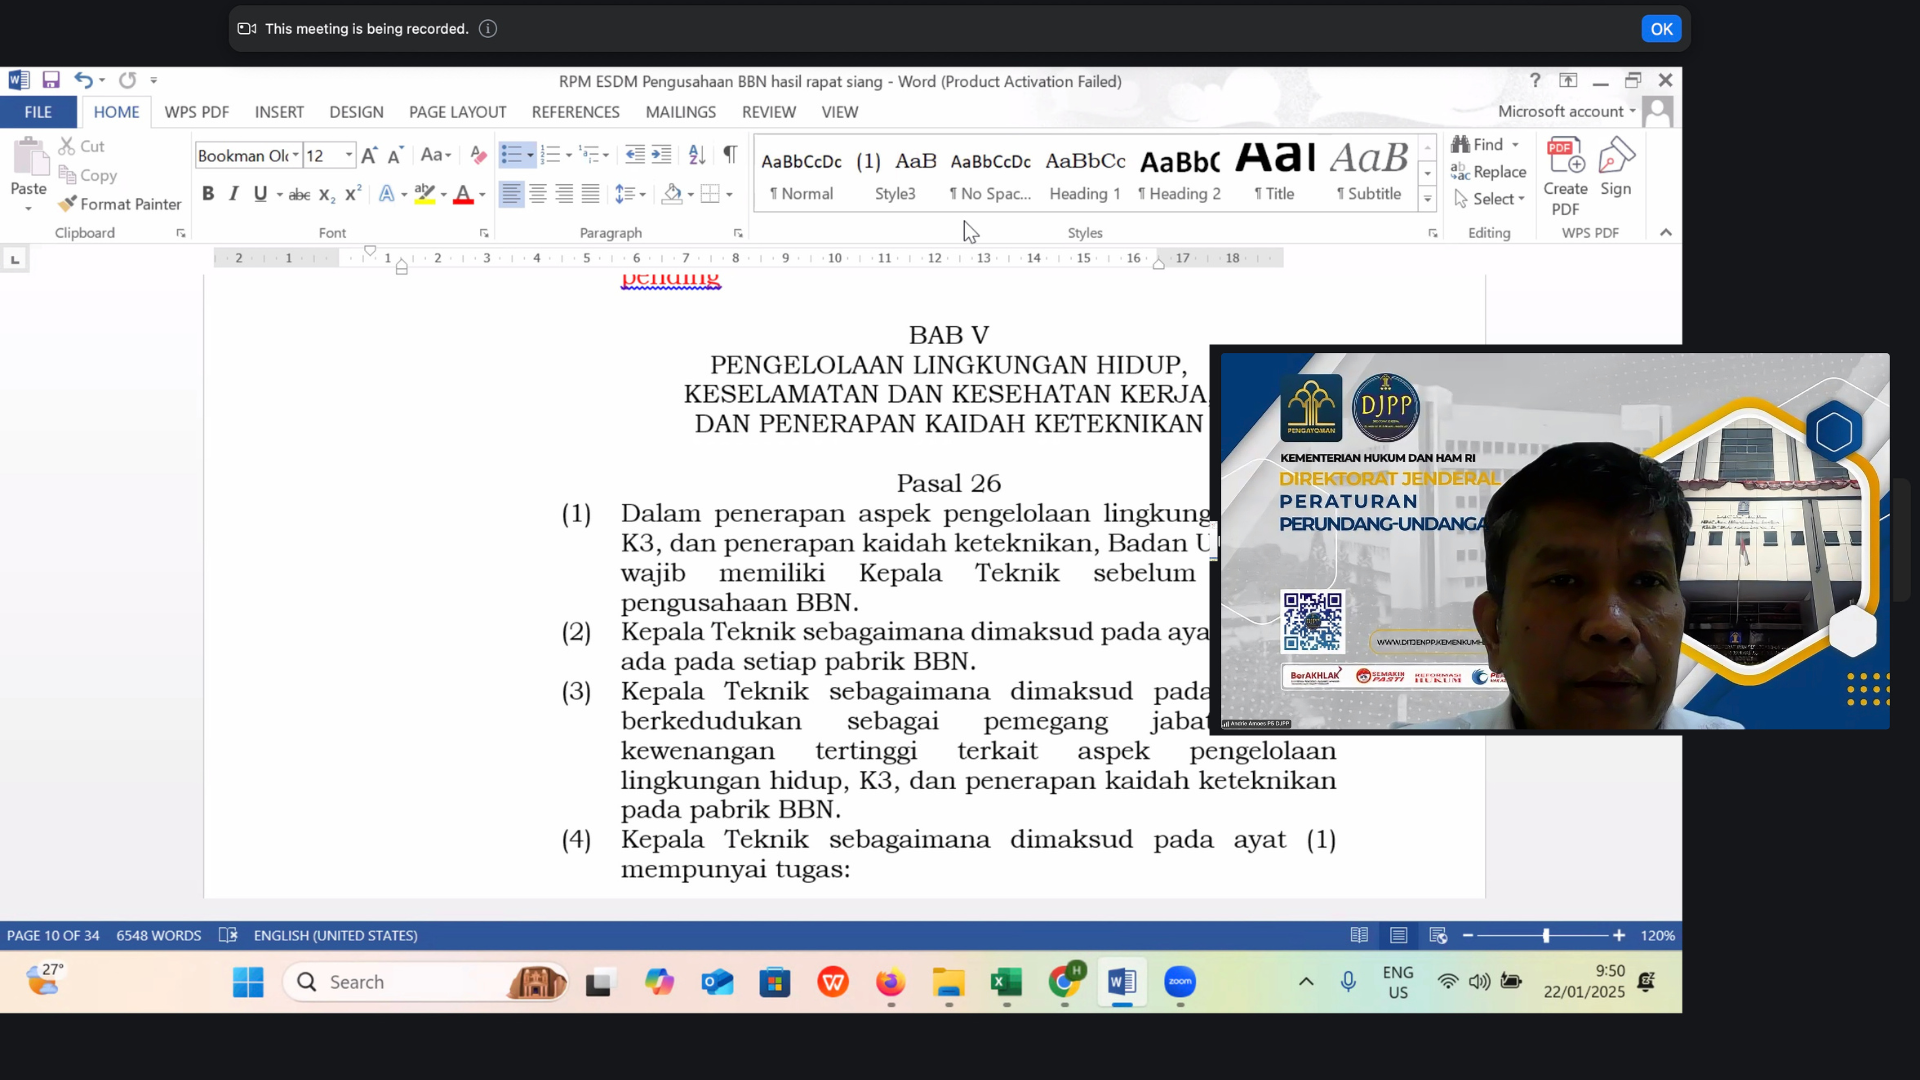Toggle Align Left paragraph alignment
Viewport: 1920px width, 1080px height.
click(x=511, y=194)
